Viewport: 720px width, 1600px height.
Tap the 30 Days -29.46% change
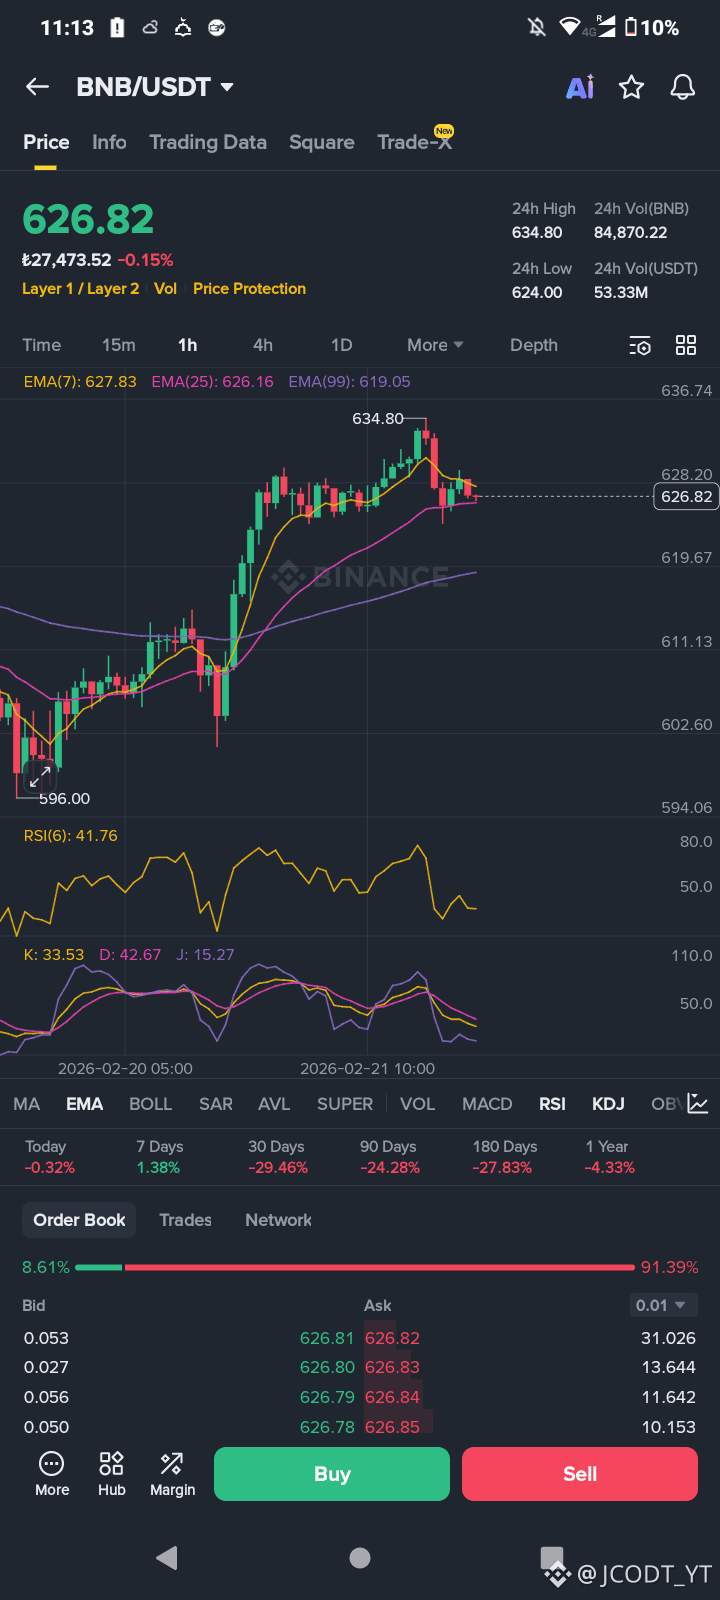click(x=278, y=1157)
